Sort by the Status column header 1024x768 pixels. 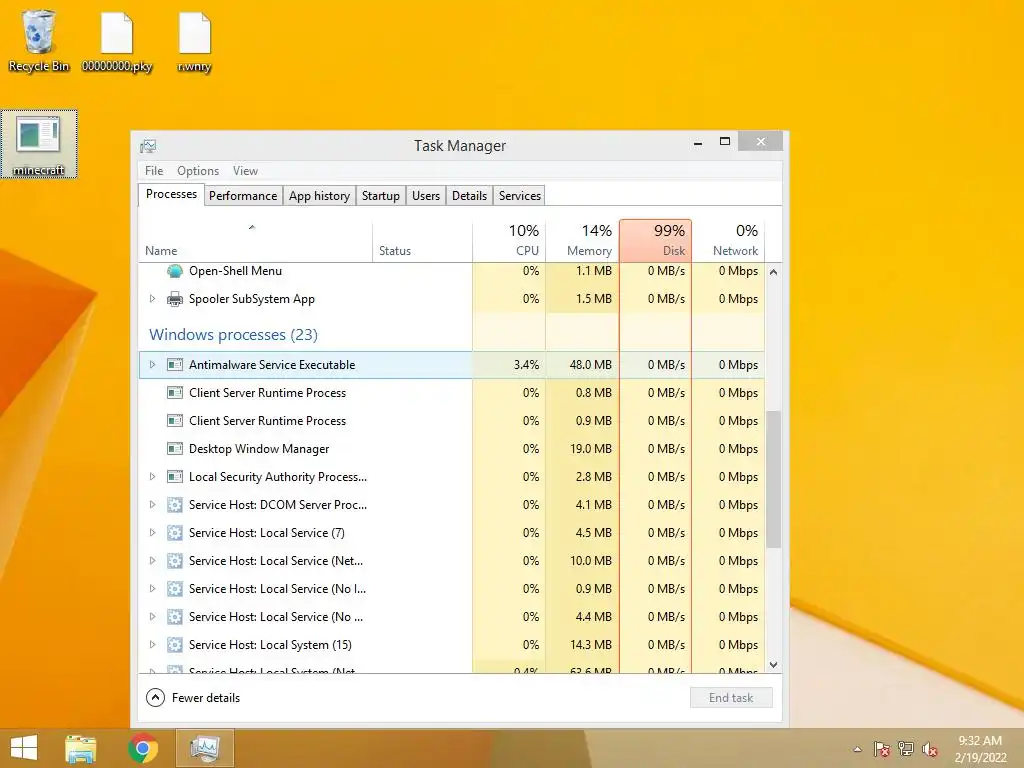pos(423,240)
